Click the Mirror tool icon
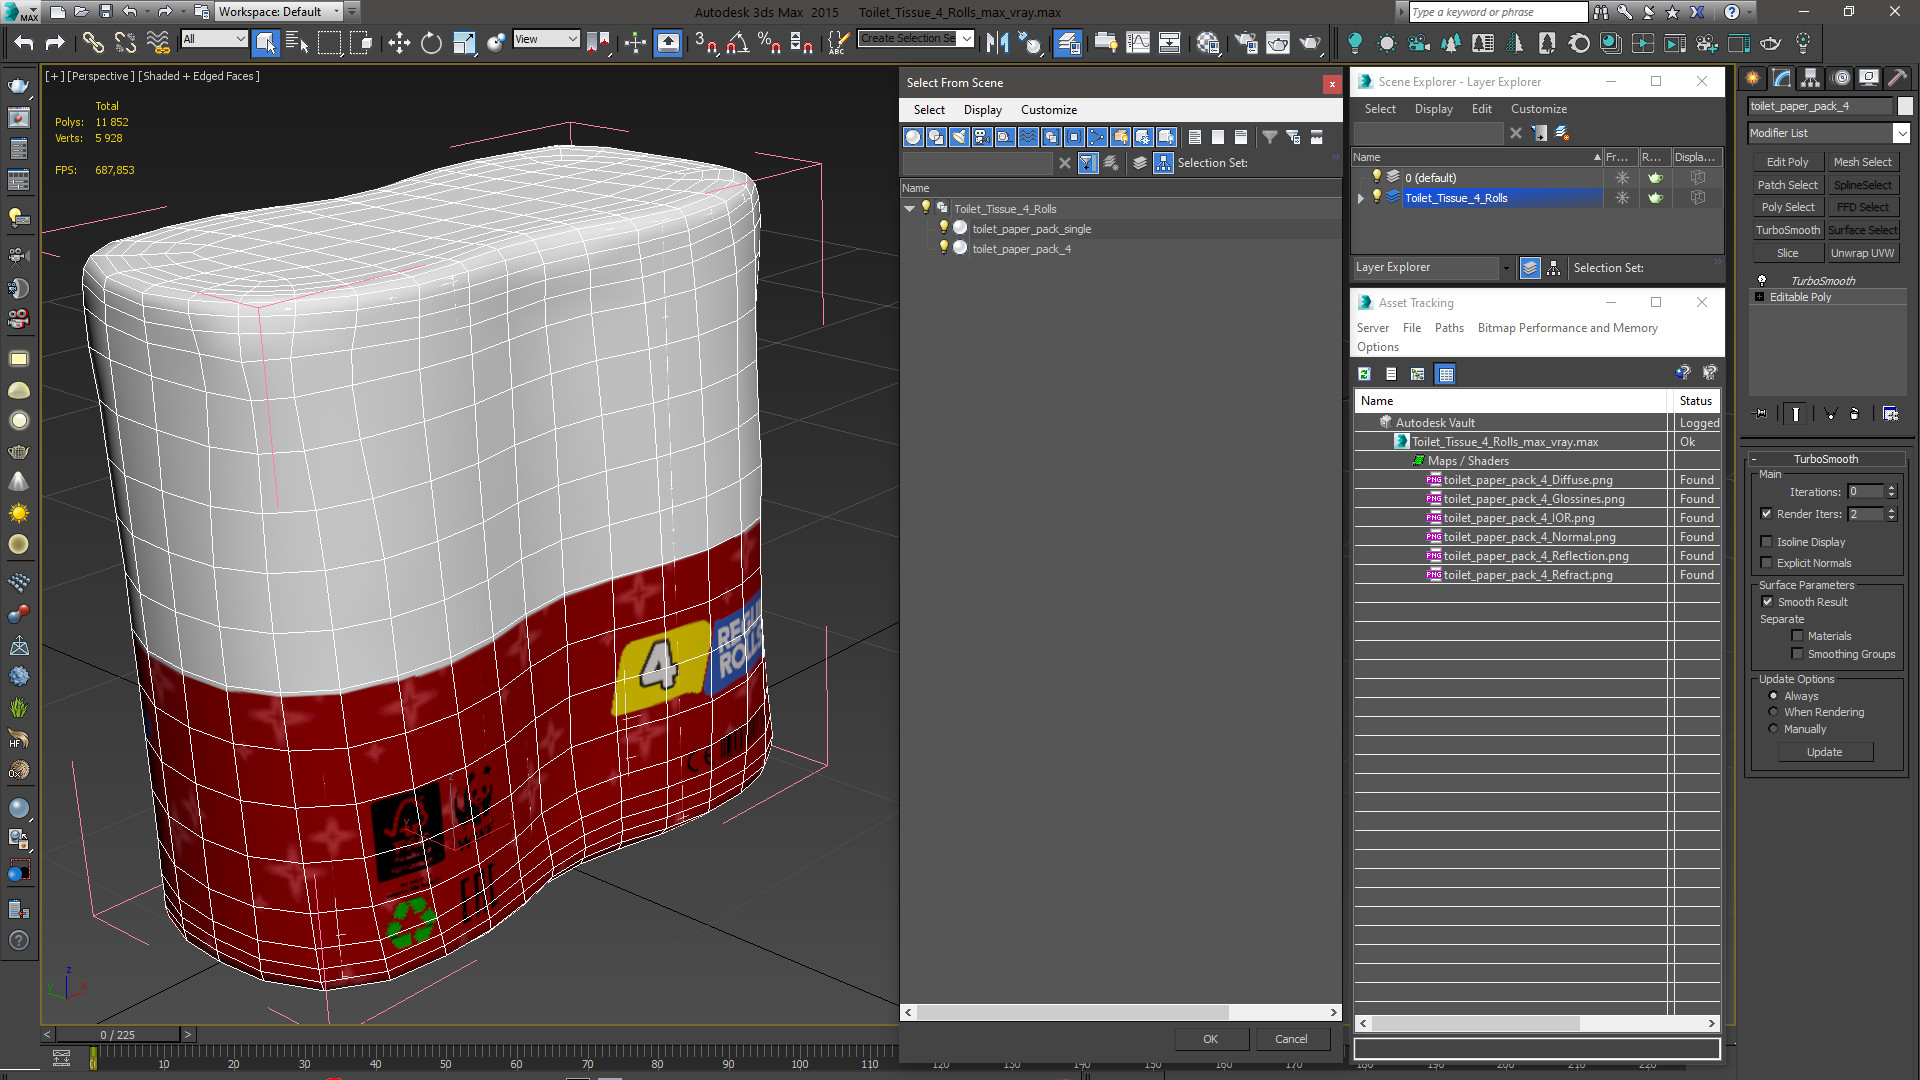 pos(997,43)
